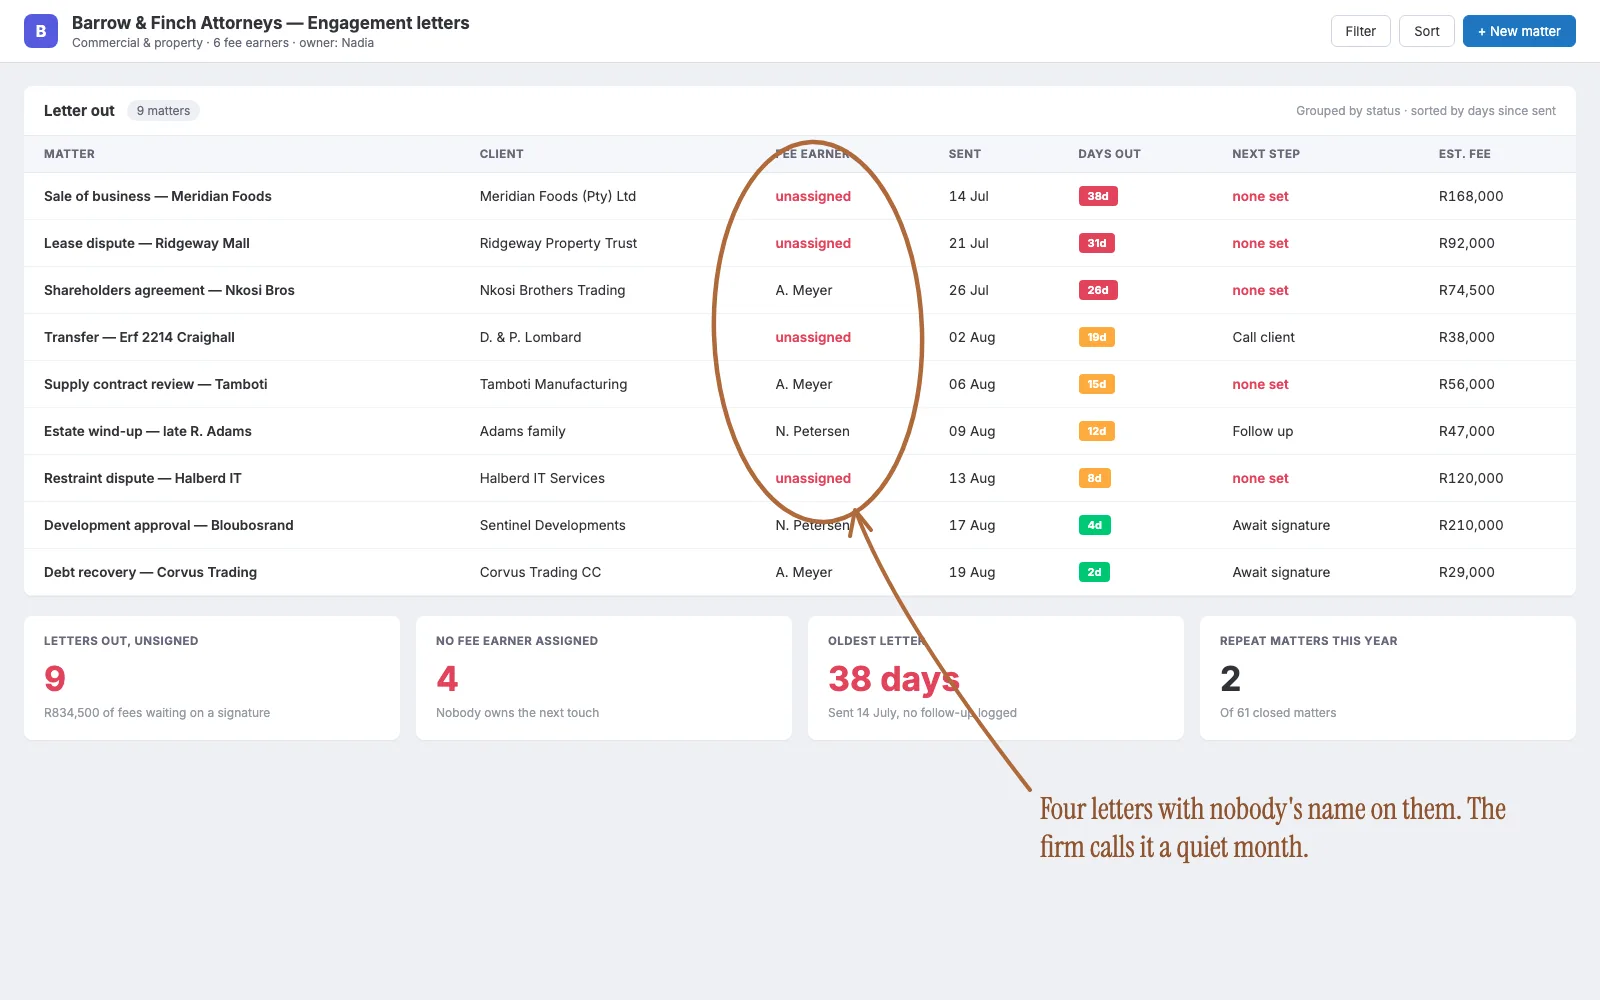
Task: Open the Filter button
Action: (x=1360, y=31)
